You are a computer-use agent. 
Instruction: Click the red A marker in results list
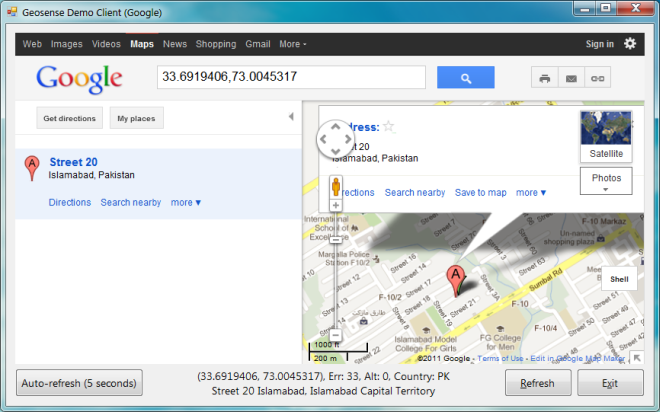click(32, 167)
